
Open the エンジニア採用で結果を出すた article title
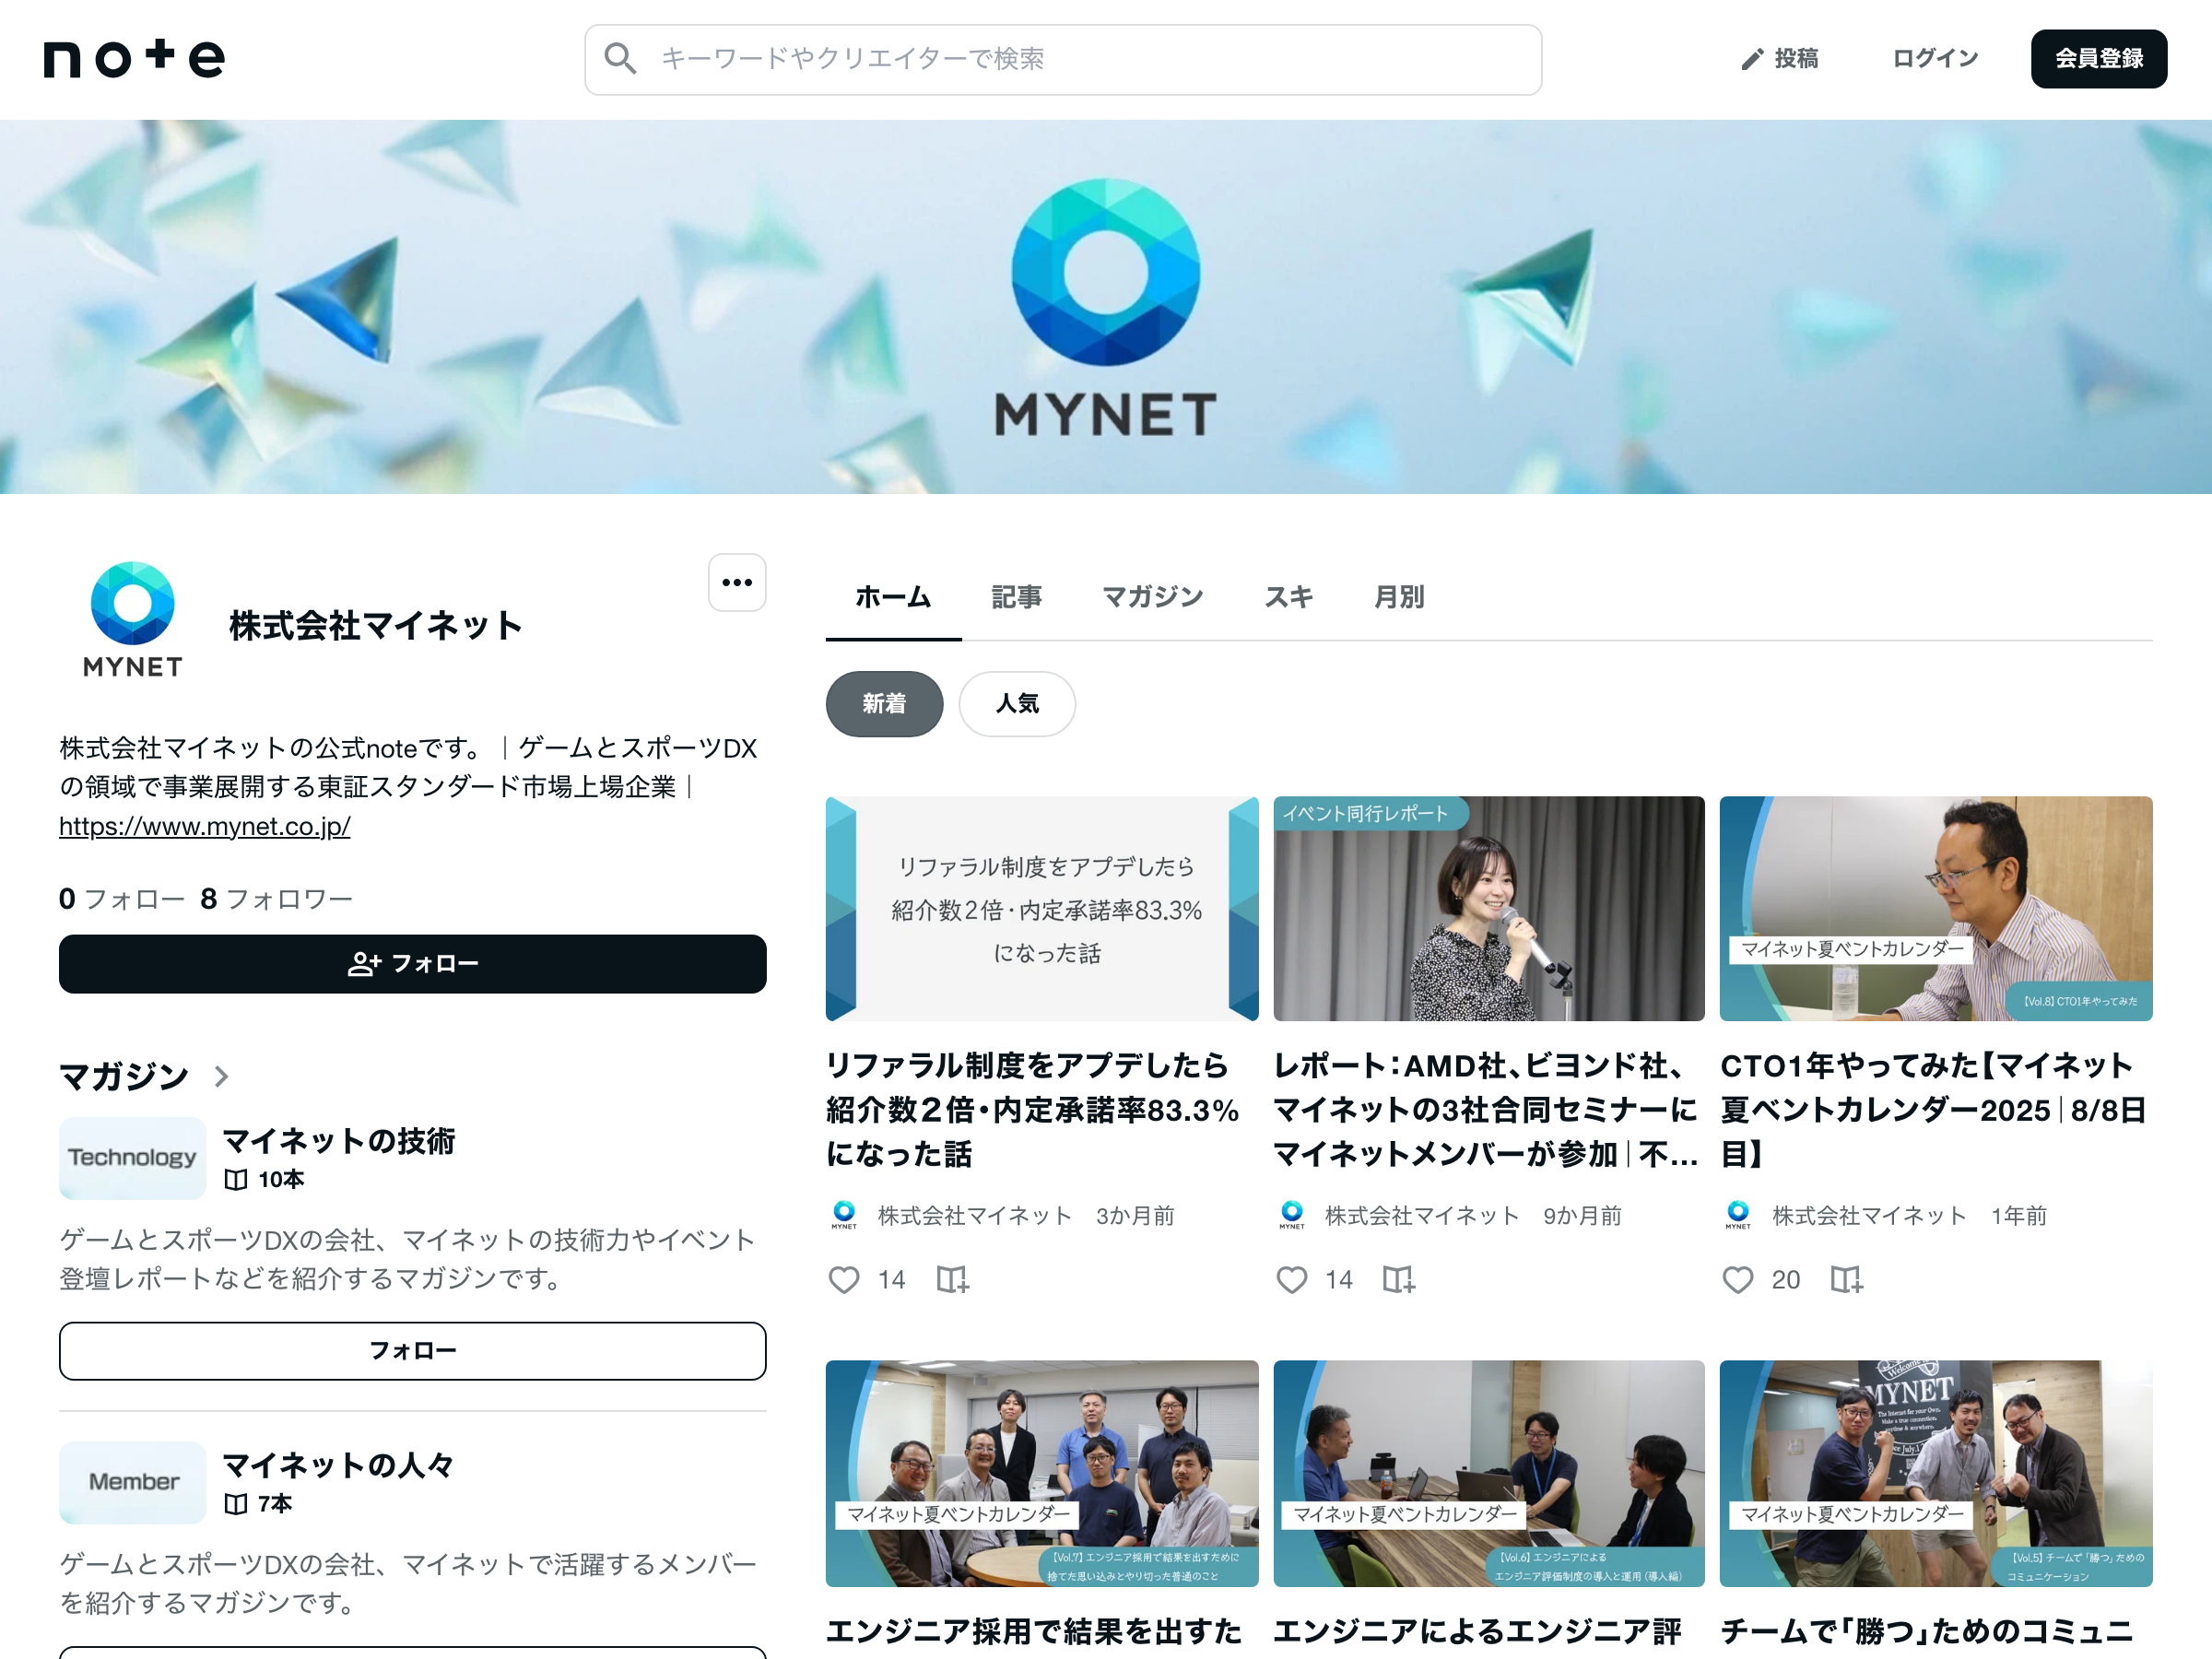tap(1034, 1632)
